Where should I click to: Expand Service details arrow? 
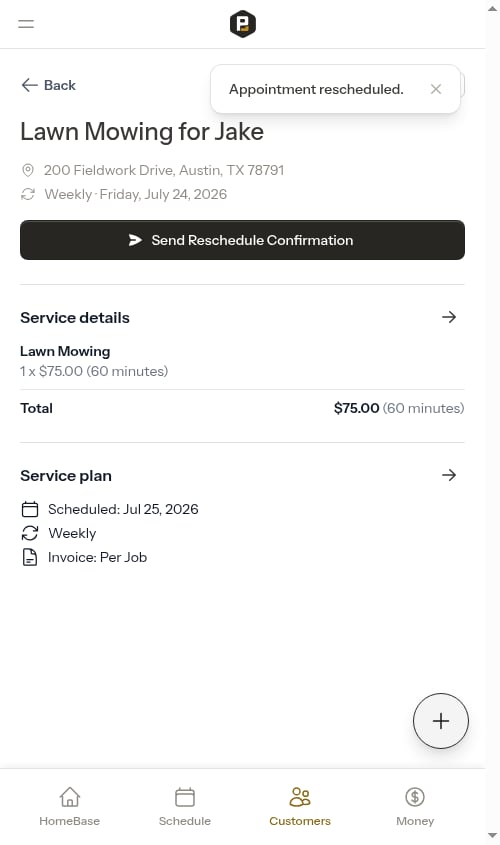[x=449, y=317]
